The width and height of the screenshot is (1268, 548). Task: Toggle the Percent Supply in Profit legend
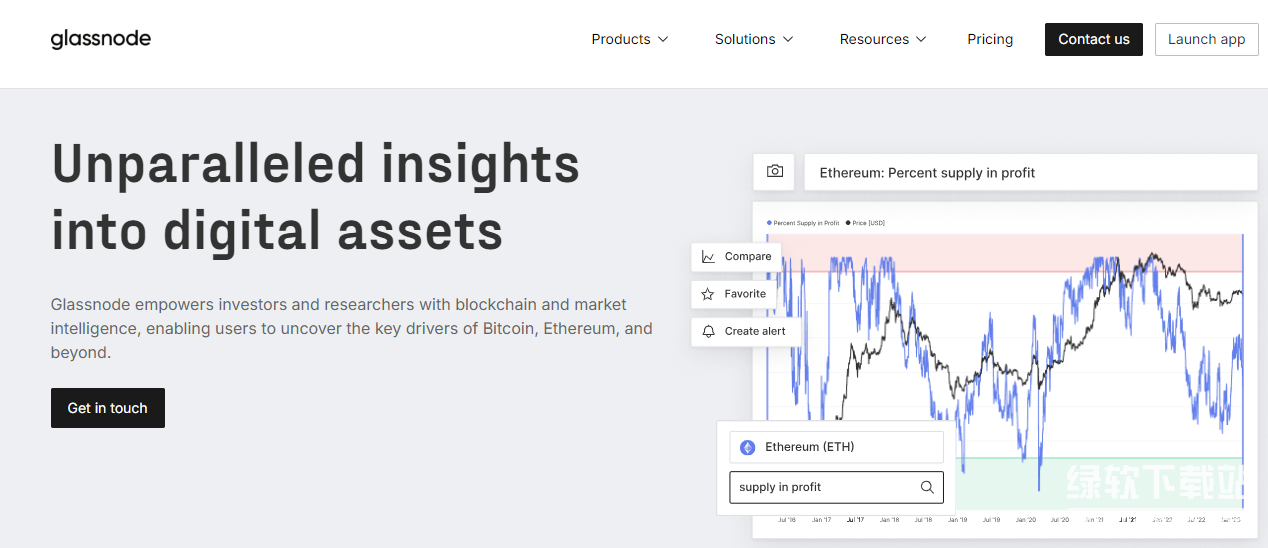804,223
